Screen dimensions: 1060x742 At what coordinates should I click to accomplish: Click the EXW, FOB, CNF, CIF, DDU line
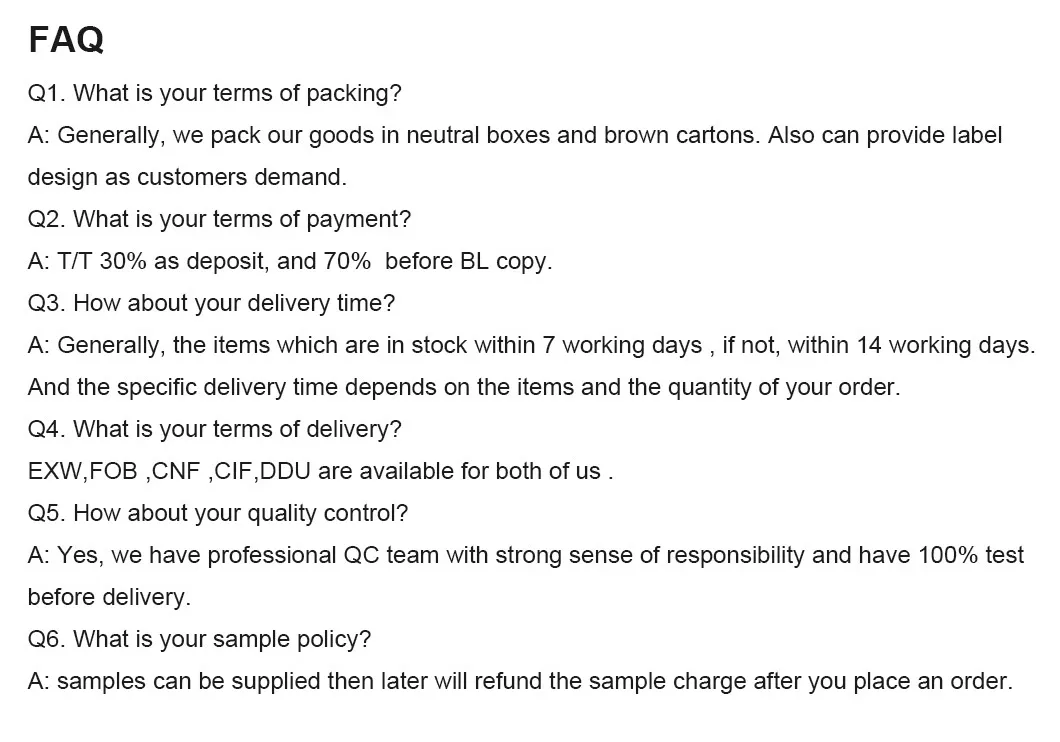click(x=320, y=471)
